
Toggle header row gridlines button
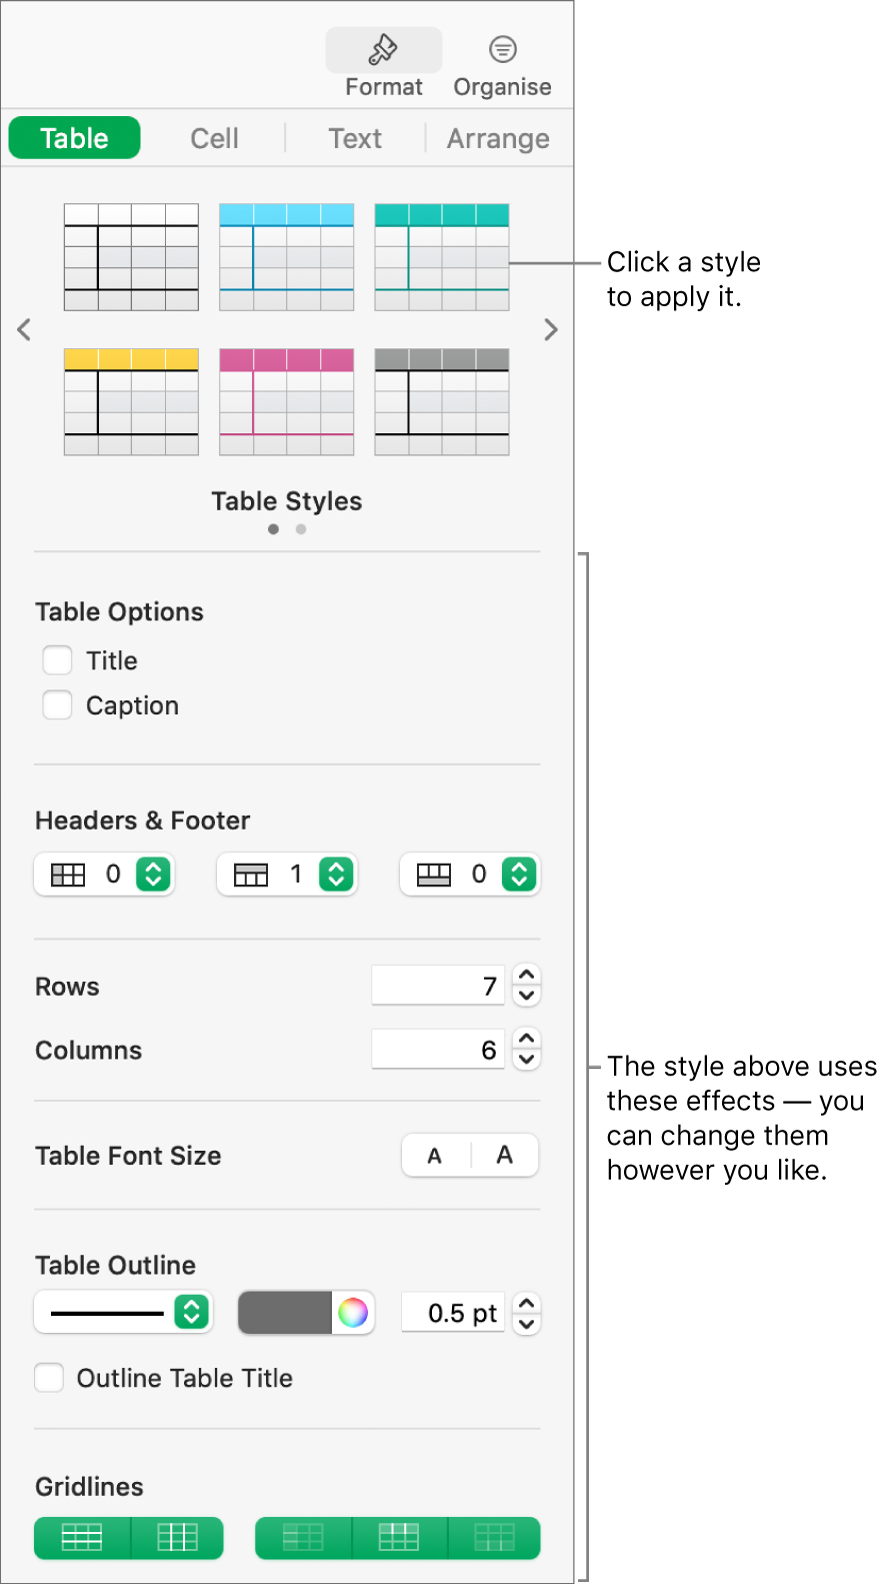point(398,1537)
